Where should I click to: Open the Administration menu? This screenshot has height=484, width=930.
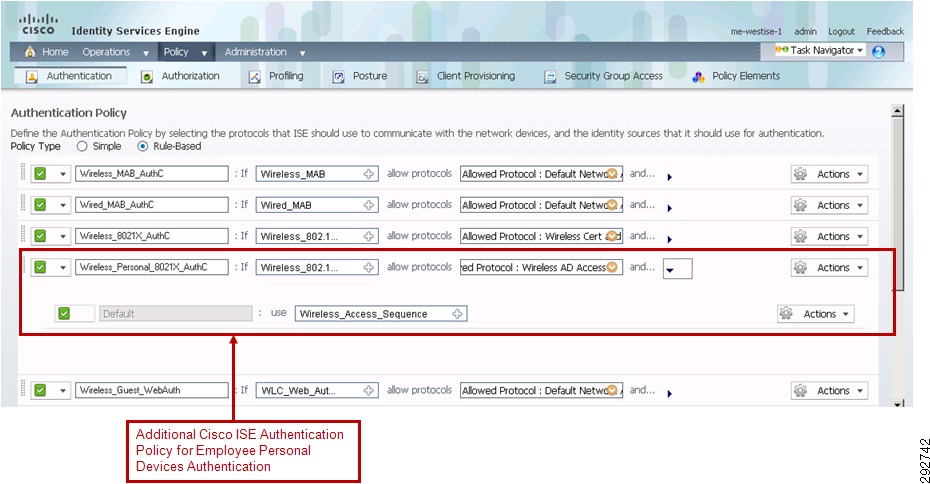click(265, 52)
